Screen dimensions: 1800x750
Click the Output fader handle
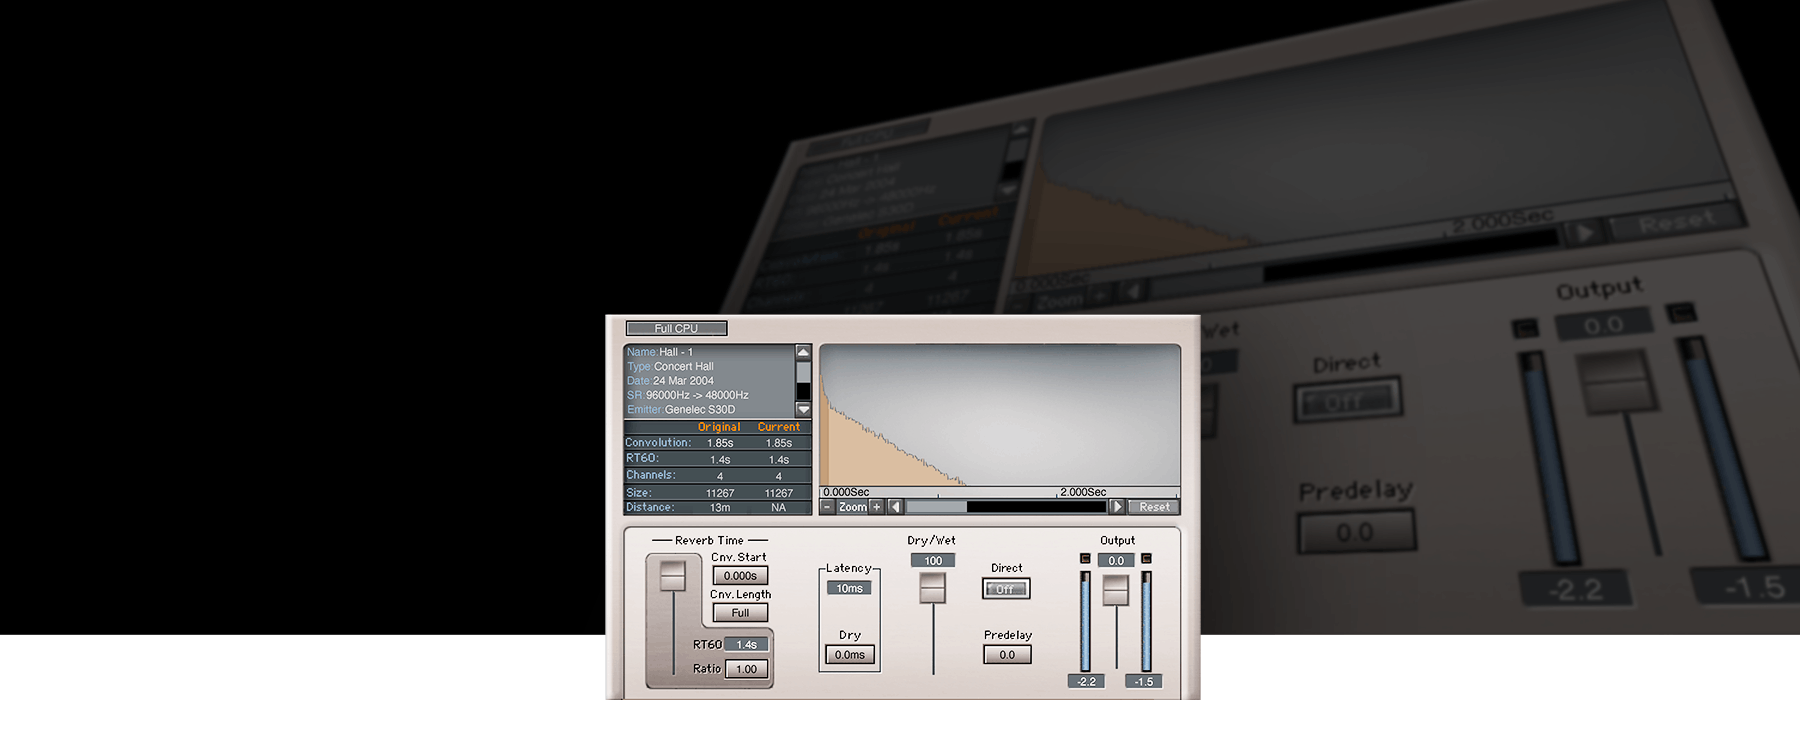[x=1116, y=590]
